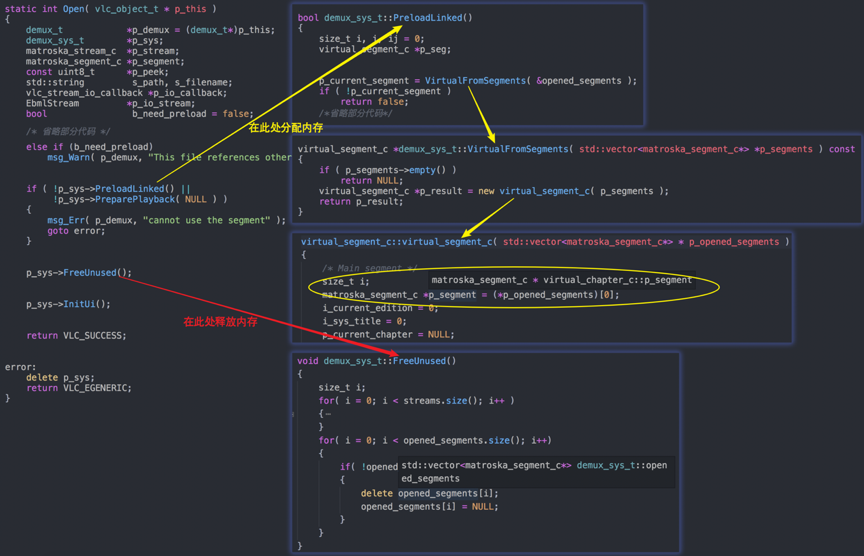Viewport: 864px width, 556px height.
Task: Click the 'p_current_chapter = NULL;' line
Action: coord(388,334)
